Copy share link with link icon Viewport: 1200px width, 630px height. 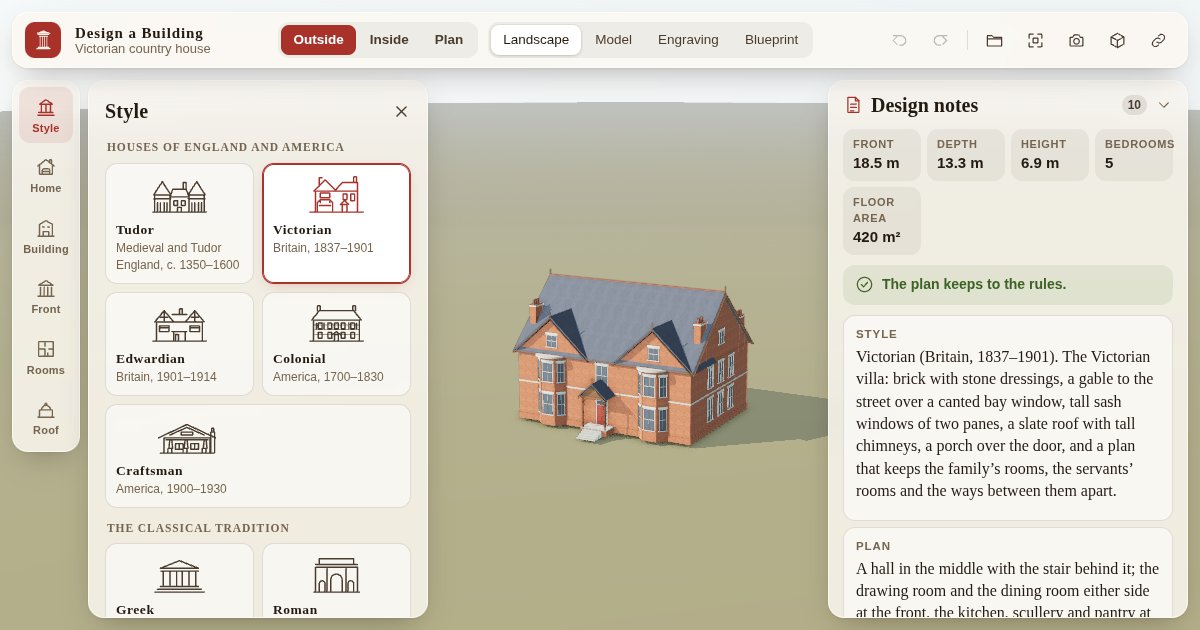pyautogui.click(x=1158, y=40)
